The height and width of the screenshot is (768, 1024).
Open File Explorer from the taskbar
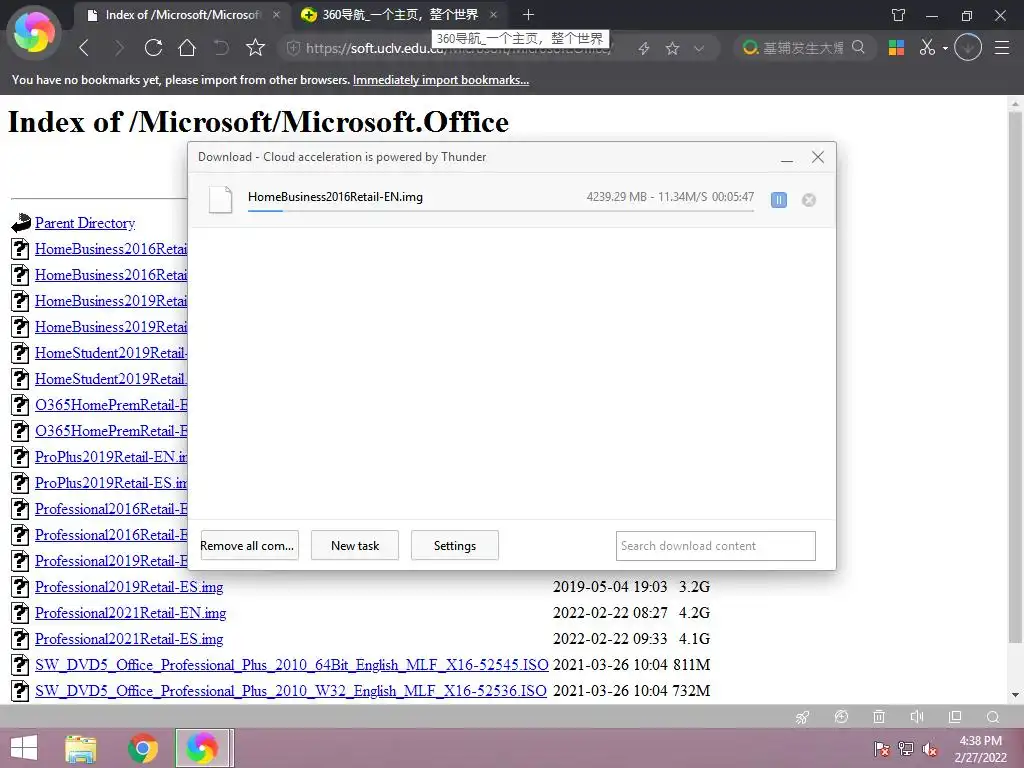pyautogui.click(x=80, y=748)
